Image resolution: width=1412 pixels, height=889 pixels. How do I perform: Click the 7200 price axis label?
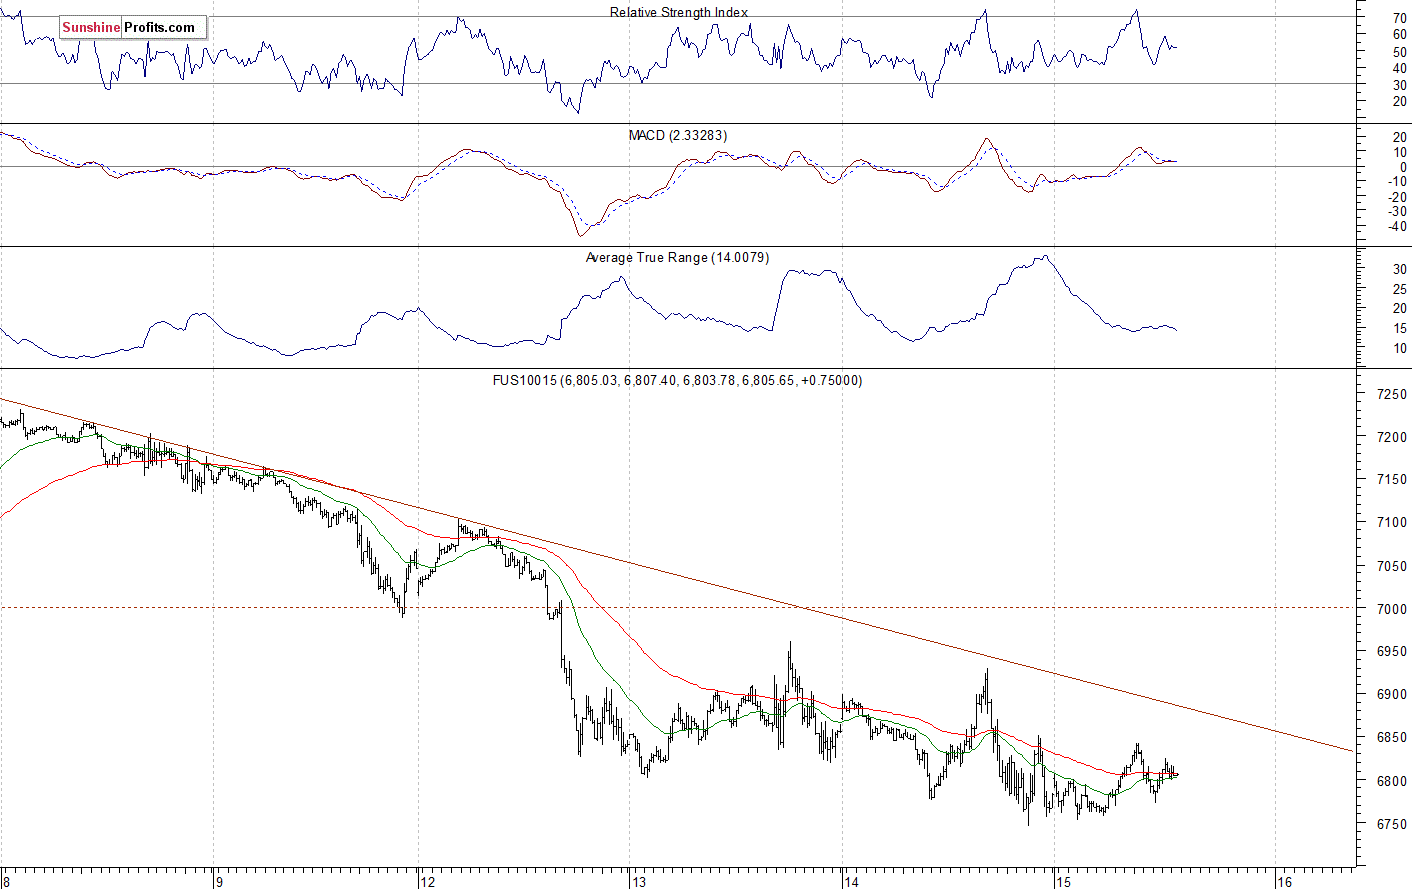tap(1392, 437)
